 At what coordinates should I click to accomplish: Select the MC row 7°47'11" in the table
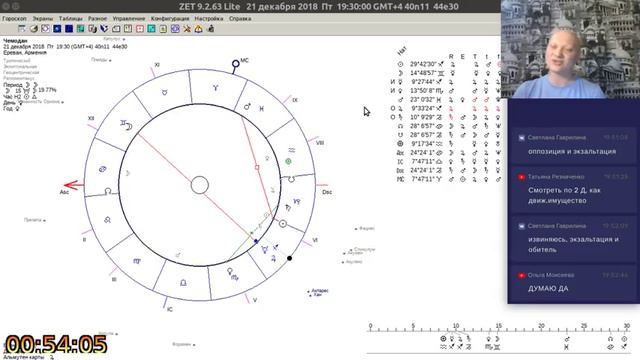click(448, 179)
